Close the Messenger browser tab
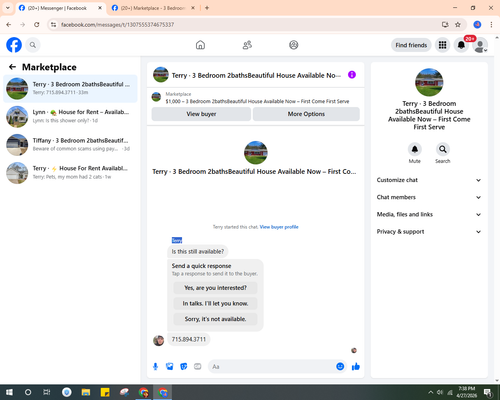 tap(100, 8)
